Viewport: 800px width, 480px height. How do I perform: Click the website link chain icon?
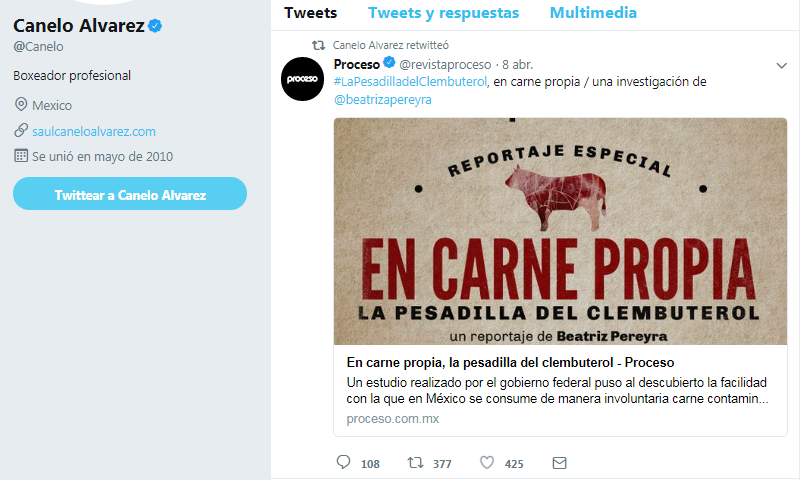pos(20,131)
